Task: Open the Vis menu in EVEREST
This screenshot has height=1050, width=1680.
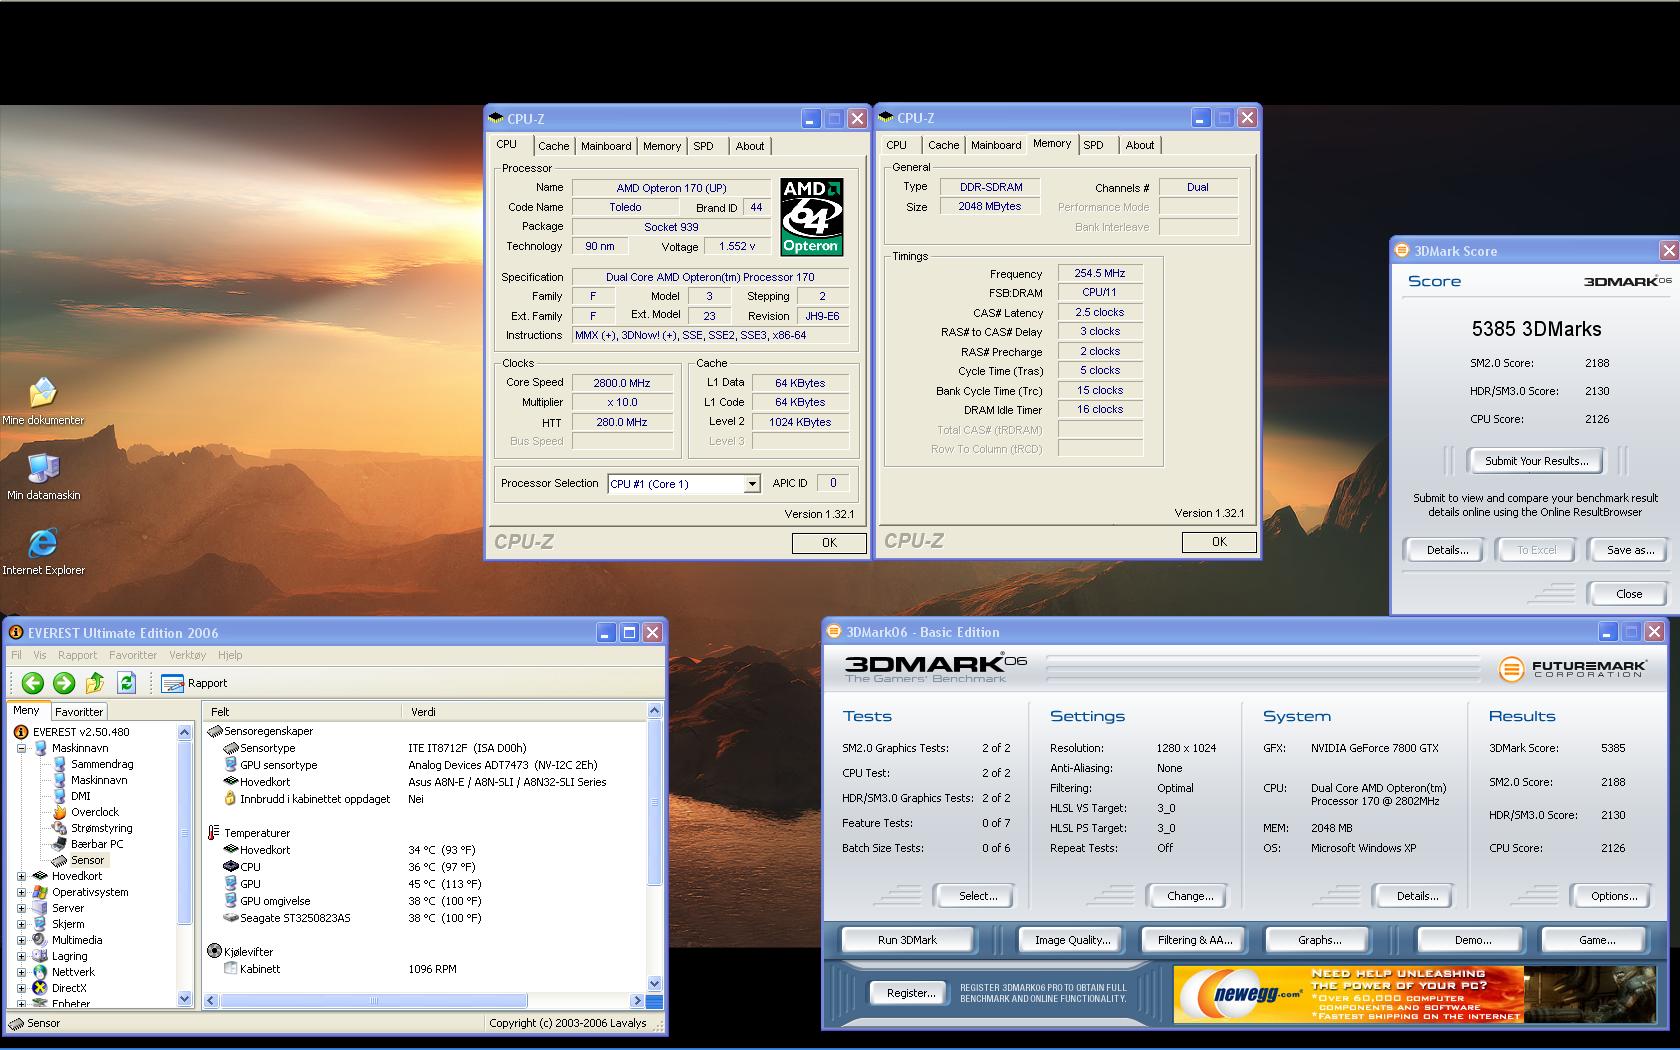Action: tap(40, 655)
